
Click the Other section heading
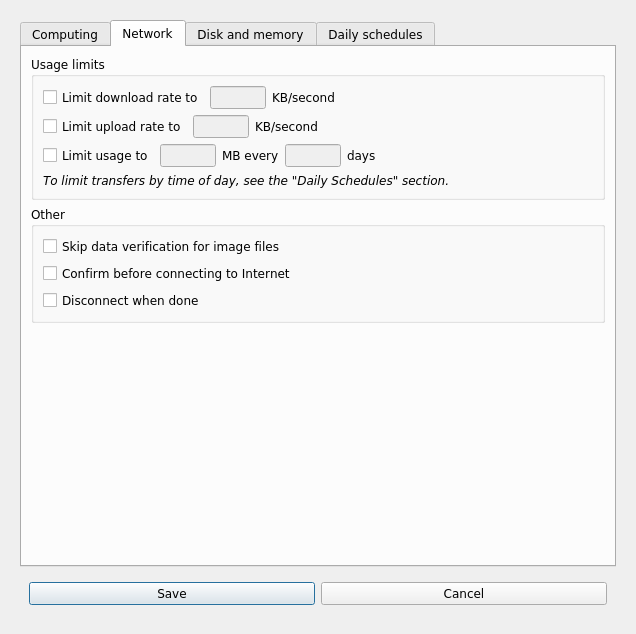(48, 215)
